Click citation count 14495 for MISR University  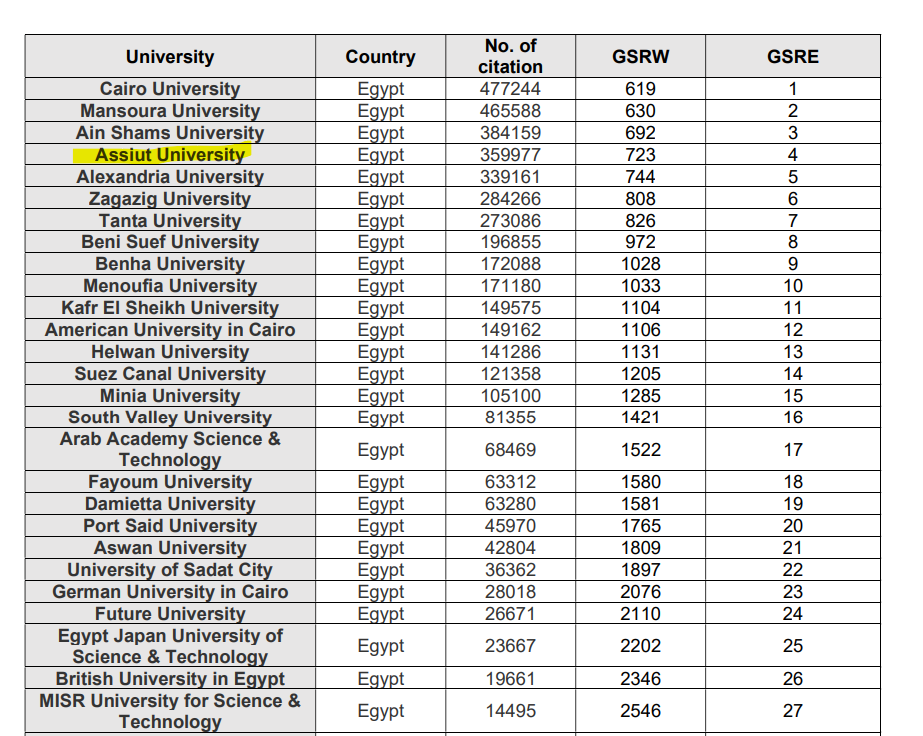click(510, 711)
